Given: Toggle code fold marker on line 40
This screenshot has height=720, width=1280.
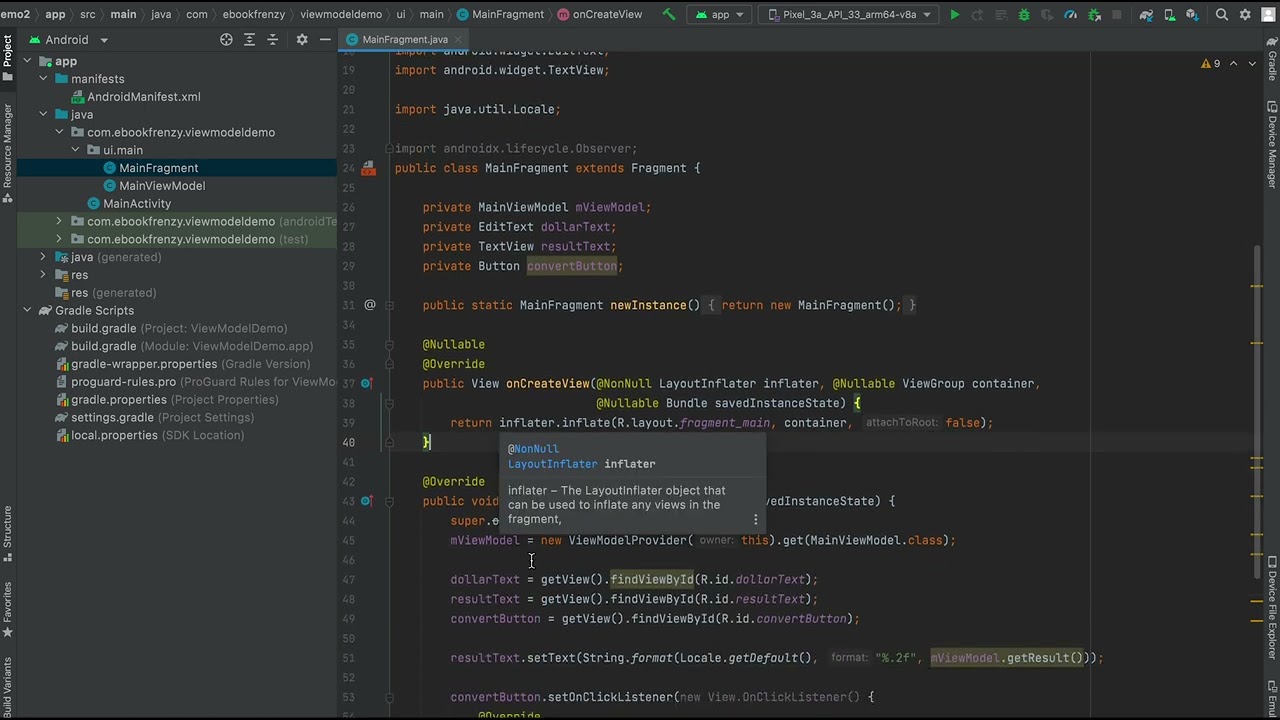Looking at the screenshot, I should [389, 442].
